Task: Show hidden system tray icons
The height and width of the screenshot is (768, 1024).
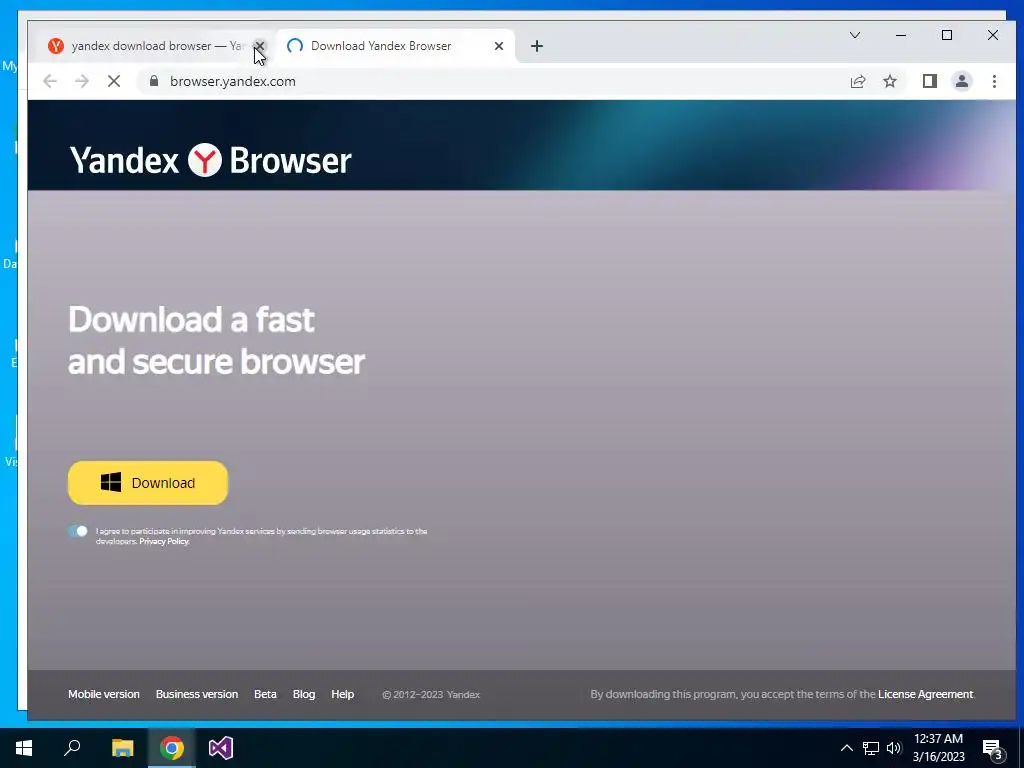Action: pos(846,748)
